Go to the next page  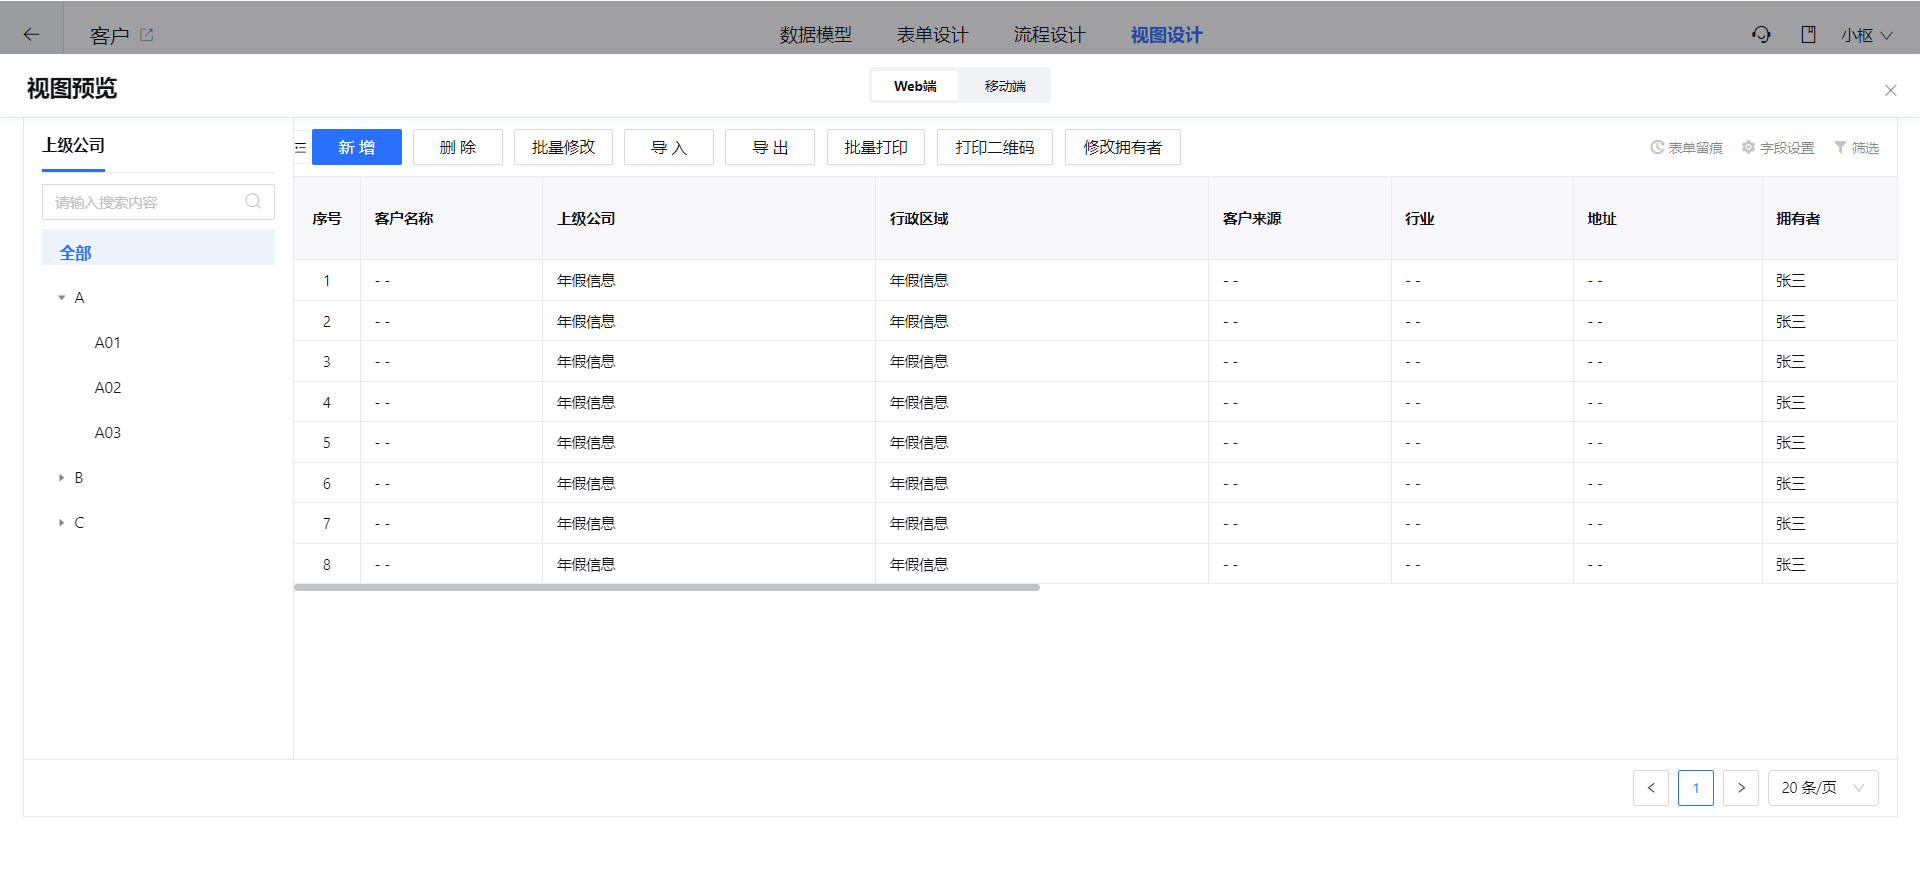coord(1741,788)
